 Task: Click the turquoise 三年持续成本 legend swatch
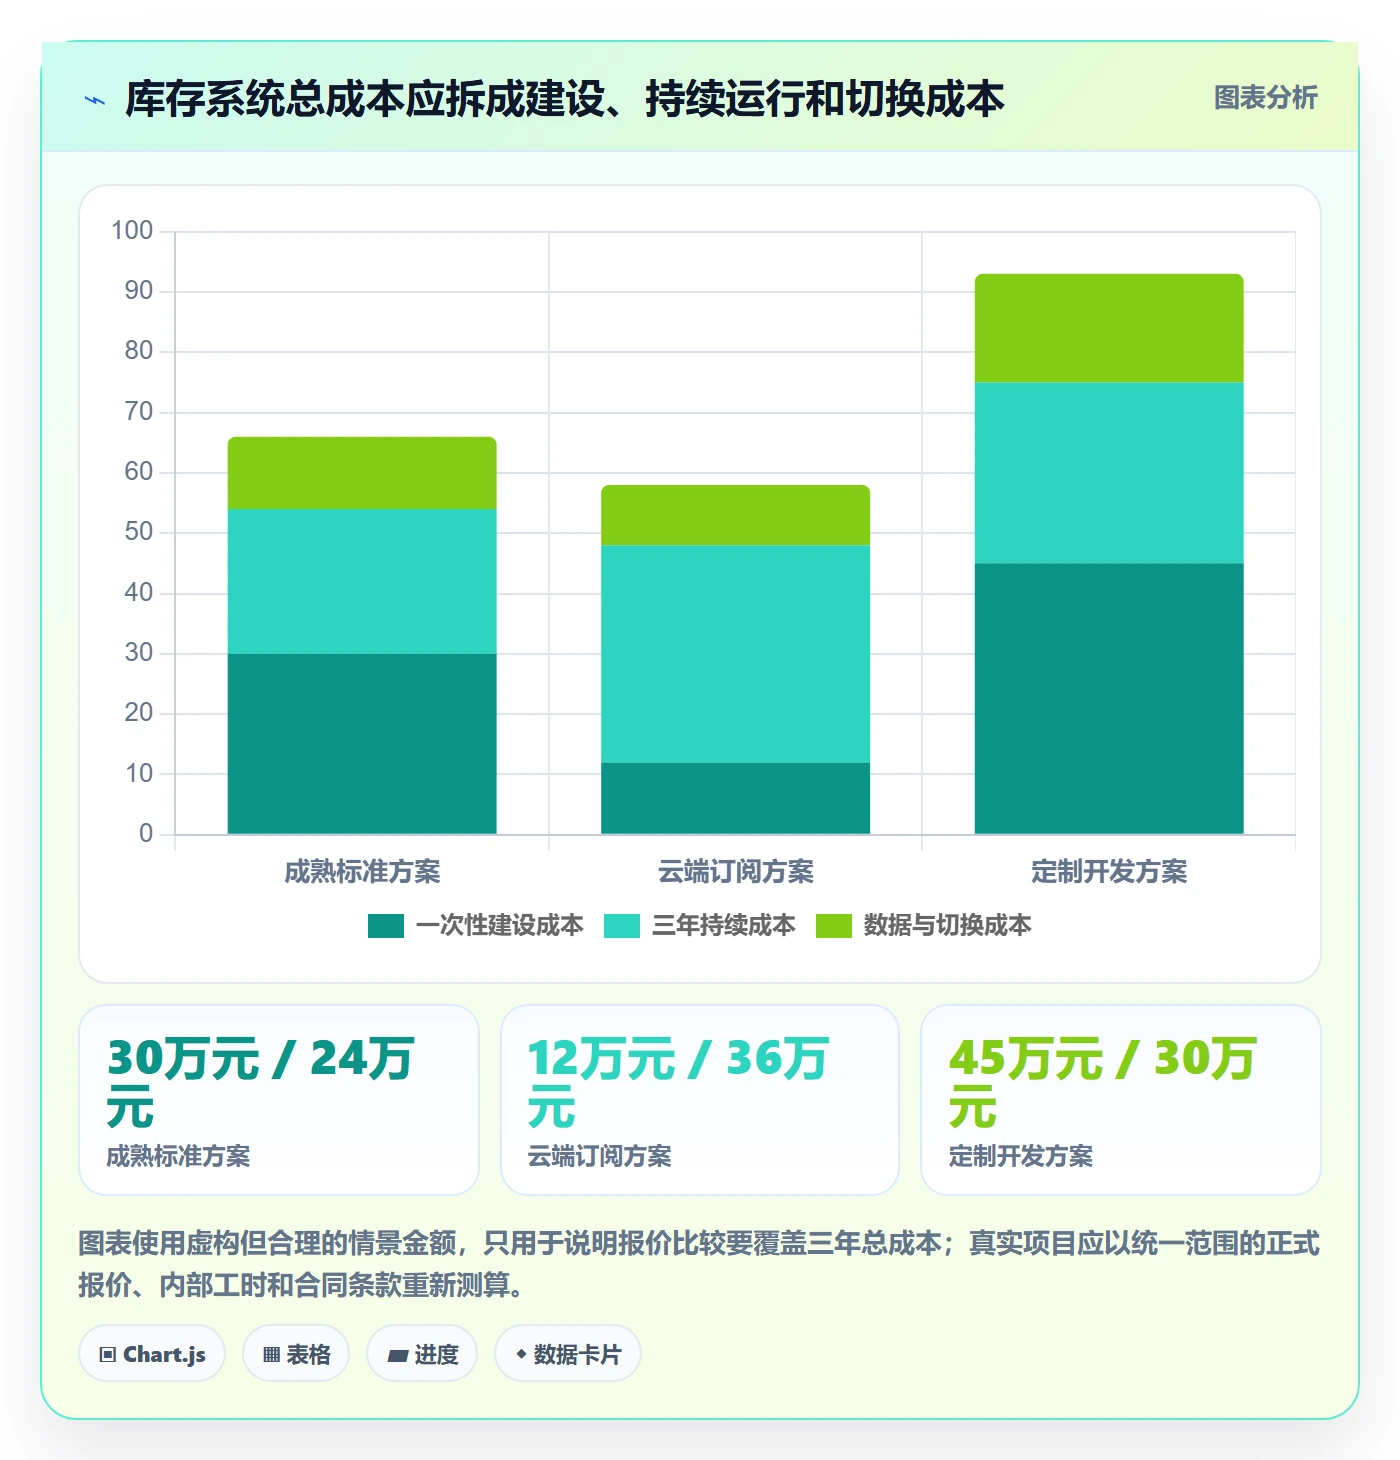(x=622, y=926)
